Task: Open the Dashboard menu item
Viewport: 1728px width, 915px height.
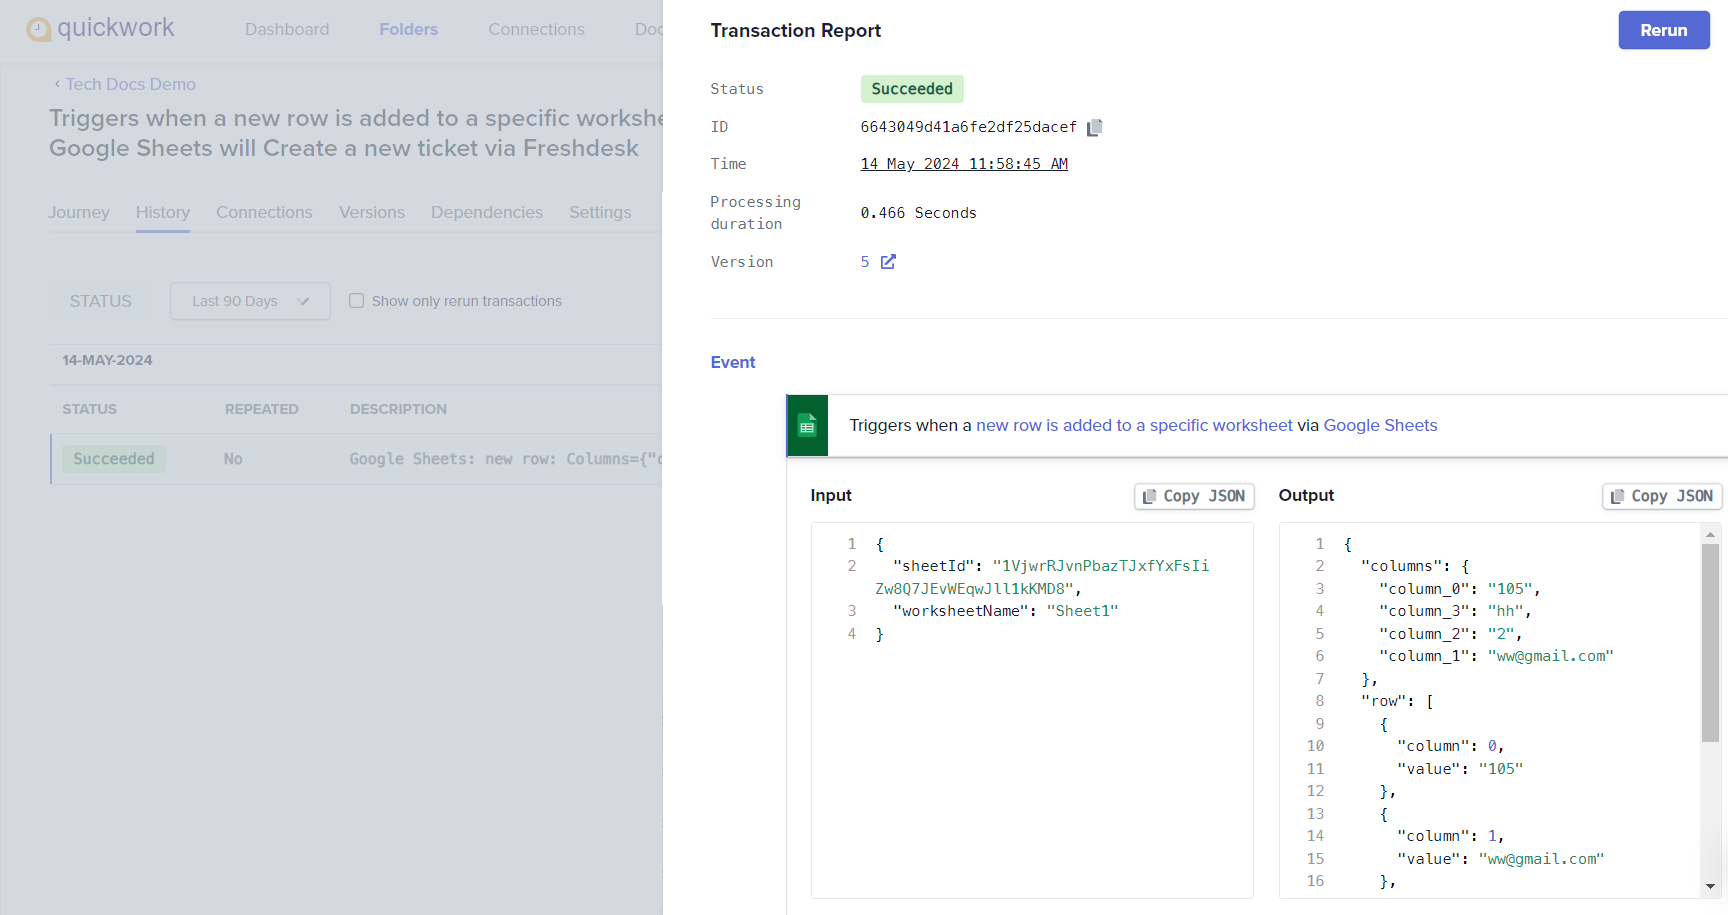Action: click(x=287, y=29)
